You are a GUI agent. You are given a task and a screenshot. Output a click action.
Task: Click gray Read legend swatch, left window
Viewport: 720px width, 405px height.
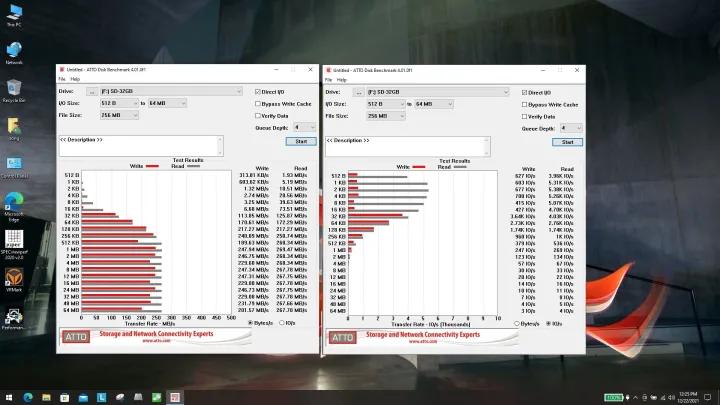click(193, 166)
